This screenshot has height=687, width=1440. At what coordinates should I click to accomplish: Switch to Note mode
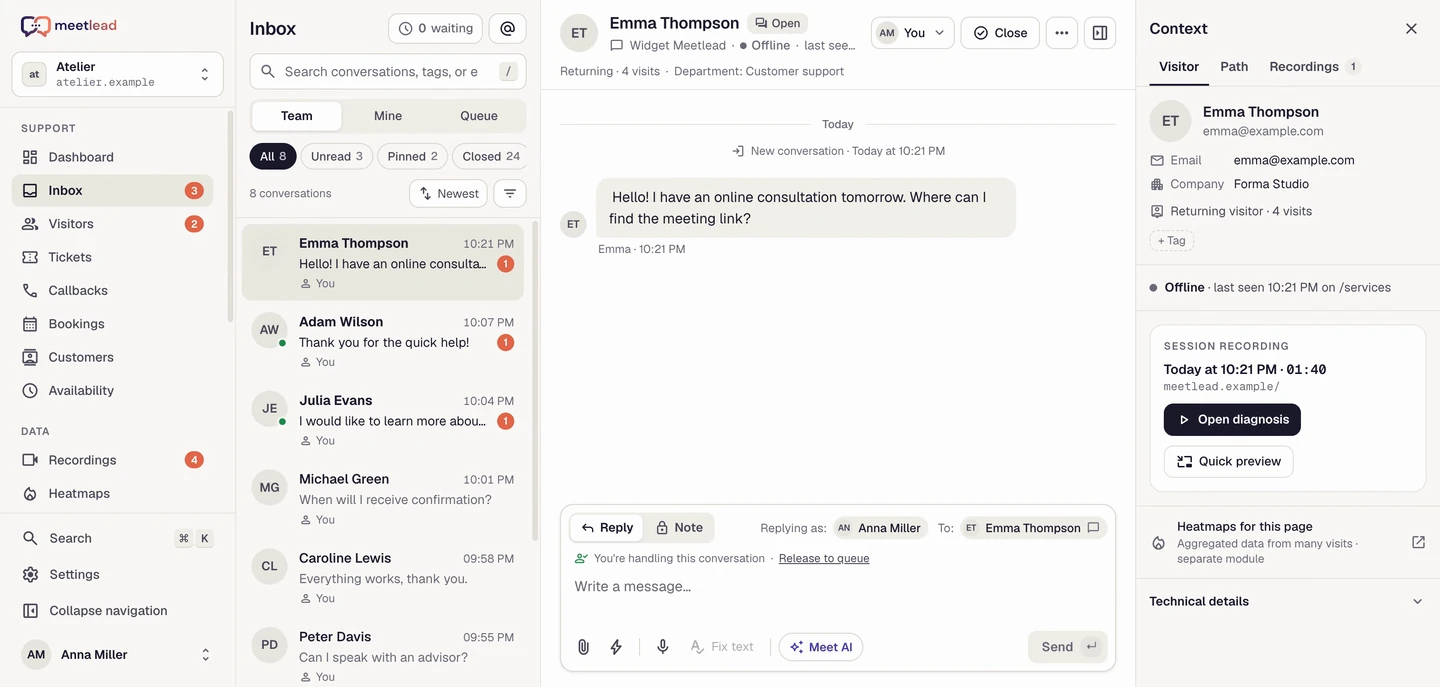(679, 528)
